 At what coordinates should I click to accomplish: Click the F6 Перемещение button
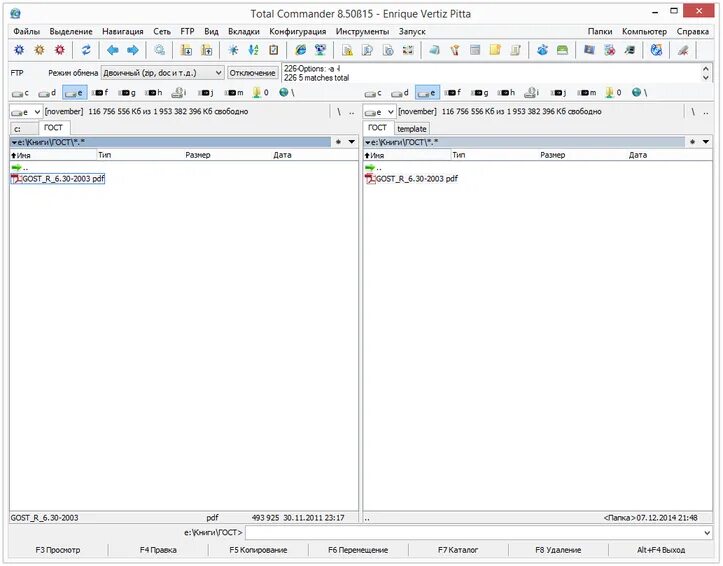point(358,550)
